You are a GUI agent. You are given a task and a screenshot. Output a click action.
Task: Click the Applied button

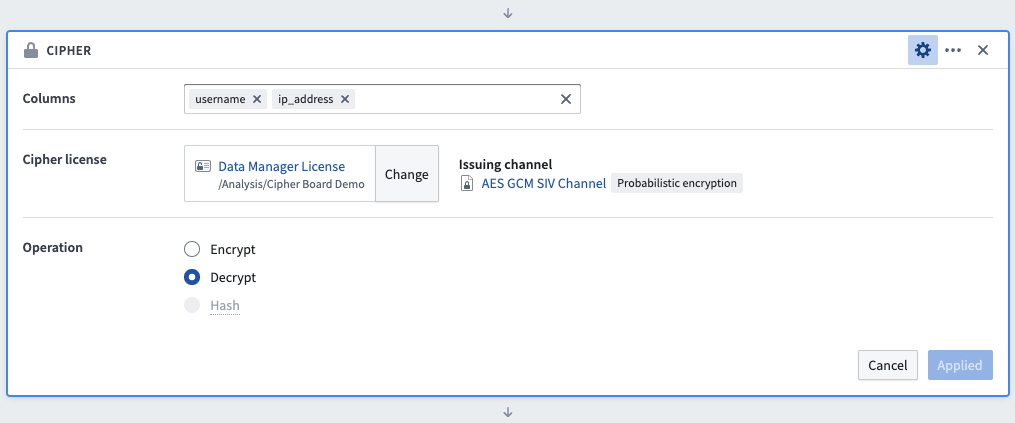point(960,365)
